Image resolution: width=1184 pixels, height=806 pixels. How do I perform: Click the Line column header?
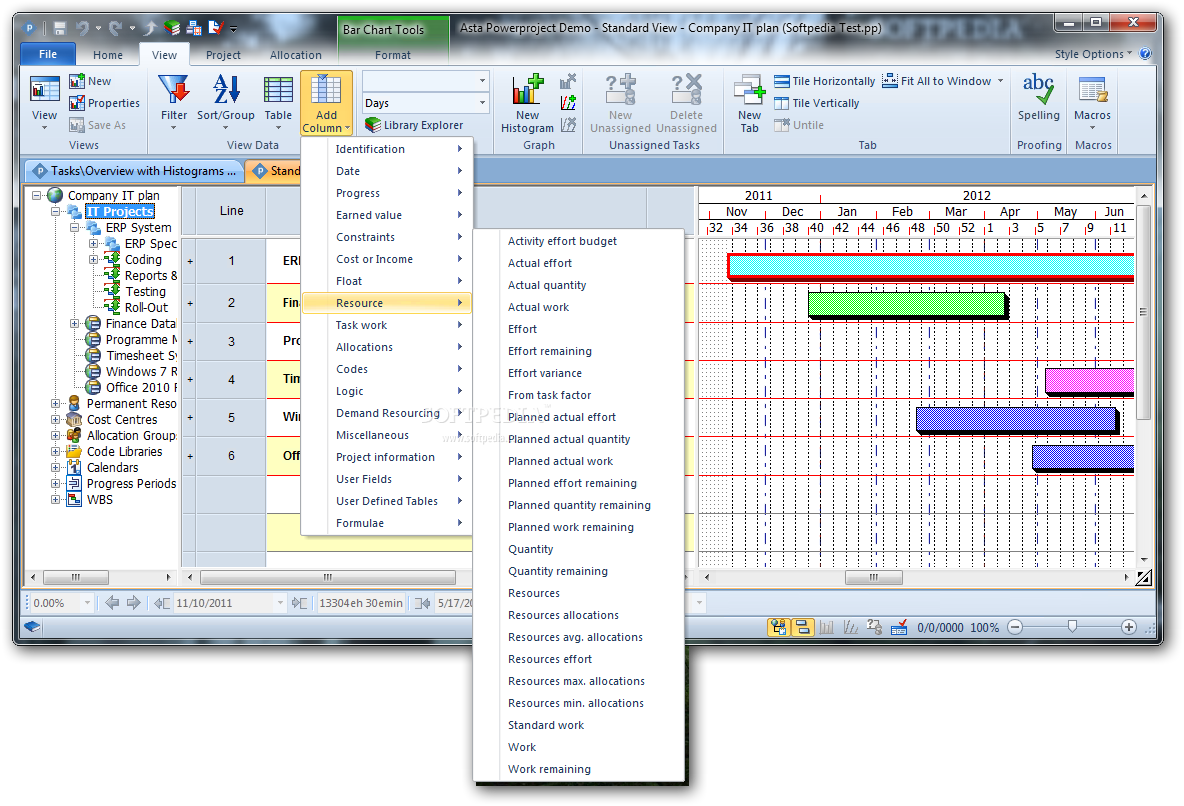point(231,211)
